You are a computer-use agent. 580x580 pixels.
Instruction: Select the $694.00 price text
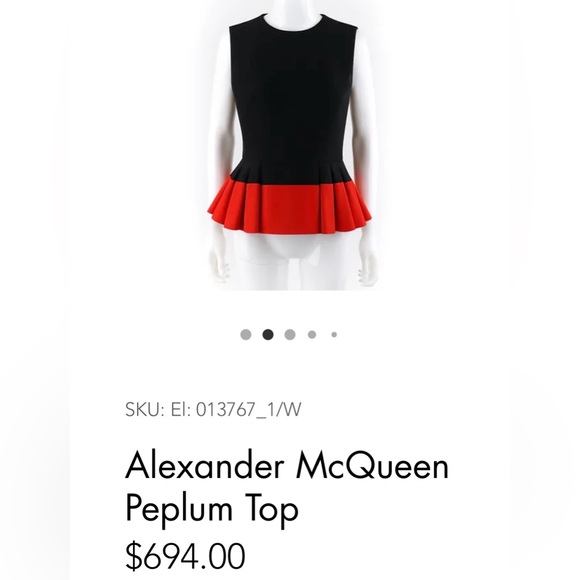(185, 556)
